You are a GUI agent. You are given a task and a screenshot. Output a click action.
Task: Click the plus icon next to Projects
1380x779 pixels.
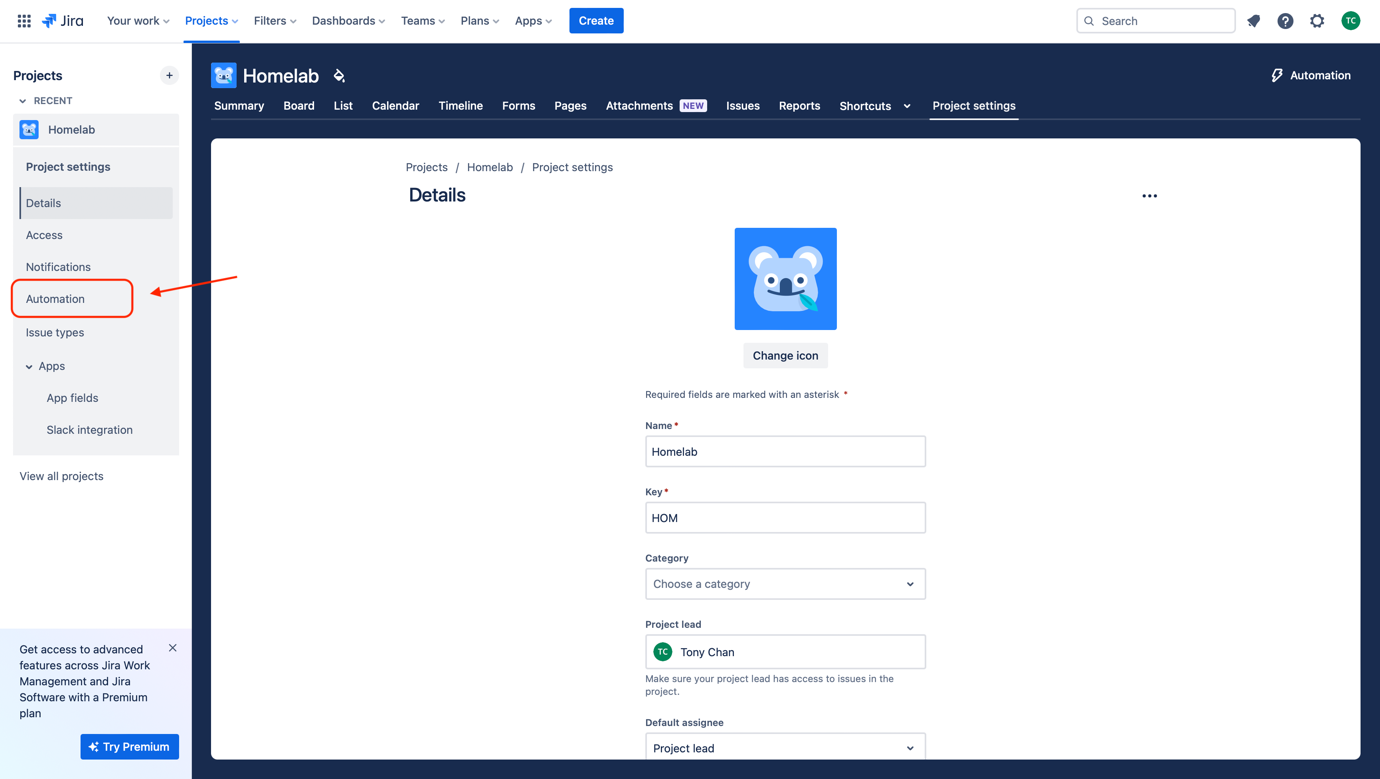point(169,75)
